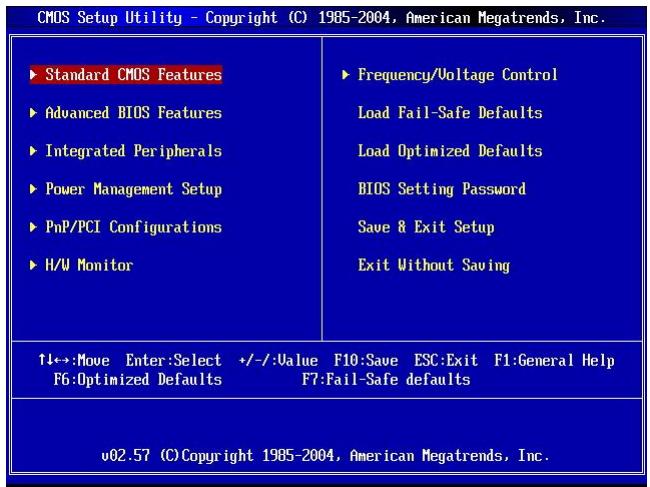
Task: Click the v02.57 copyright line
Action: pyautogui.click(x=325, y=456)
